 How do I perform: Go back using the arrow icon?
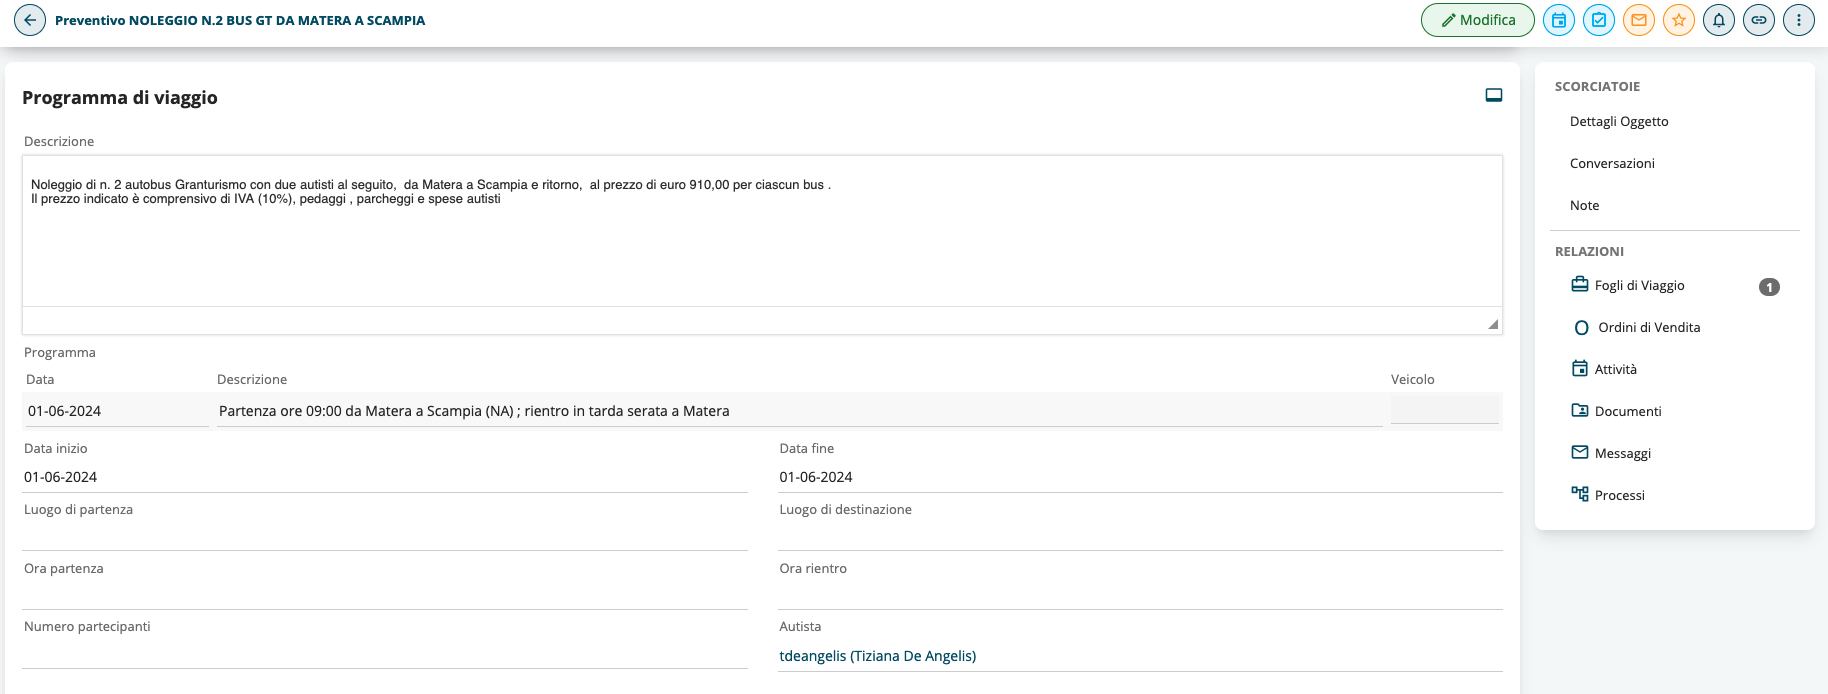tap(30, 20)
